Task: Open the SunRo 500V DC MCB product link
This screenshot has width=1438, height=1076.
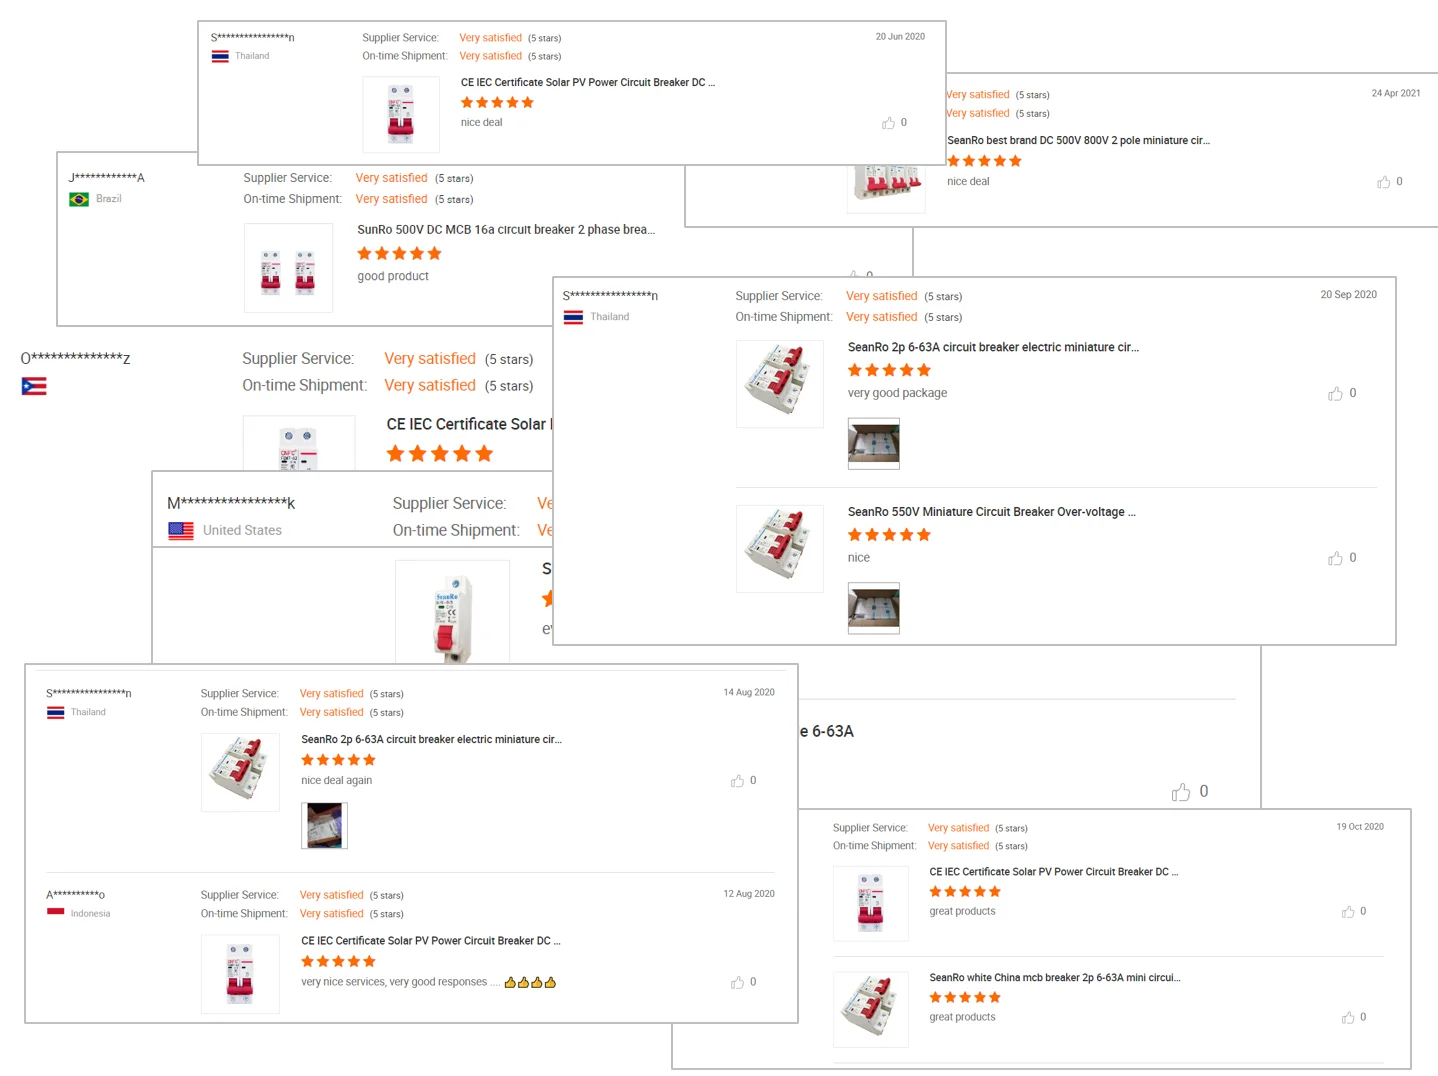Action: click(506, 230)
